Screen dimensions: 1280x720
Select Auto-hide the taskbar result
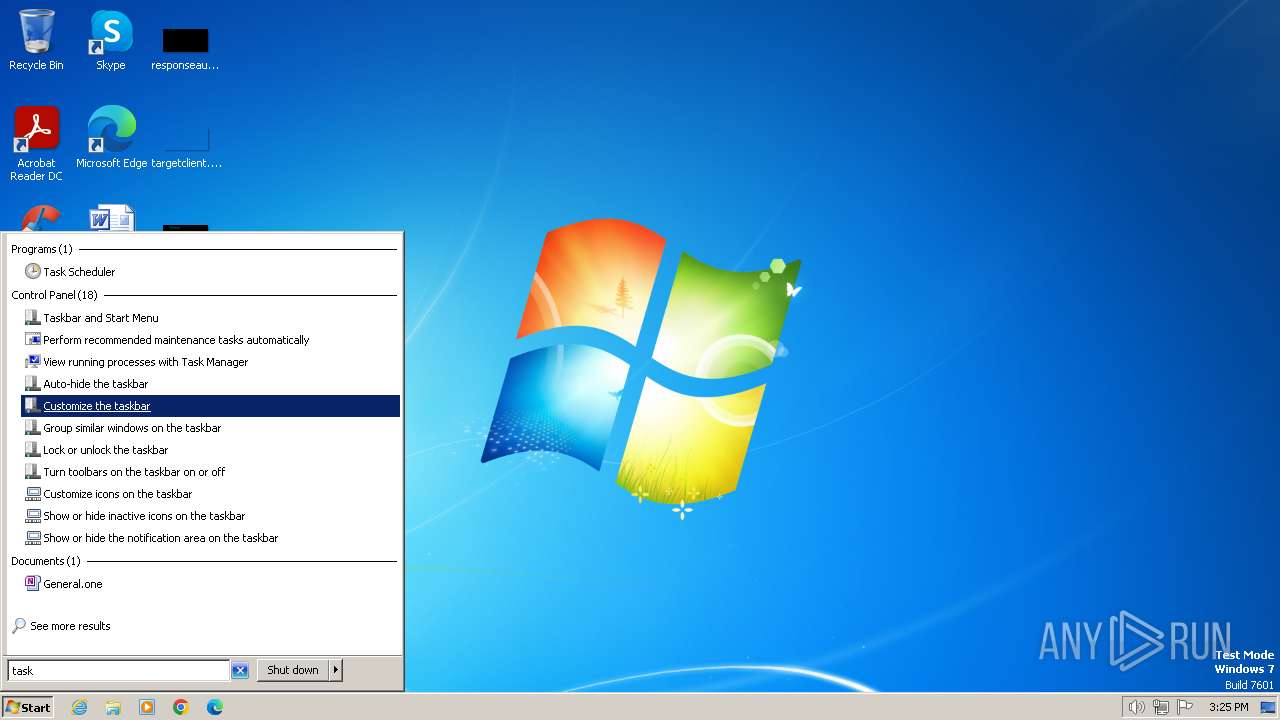pyautogui.click(x=210, y=384)
